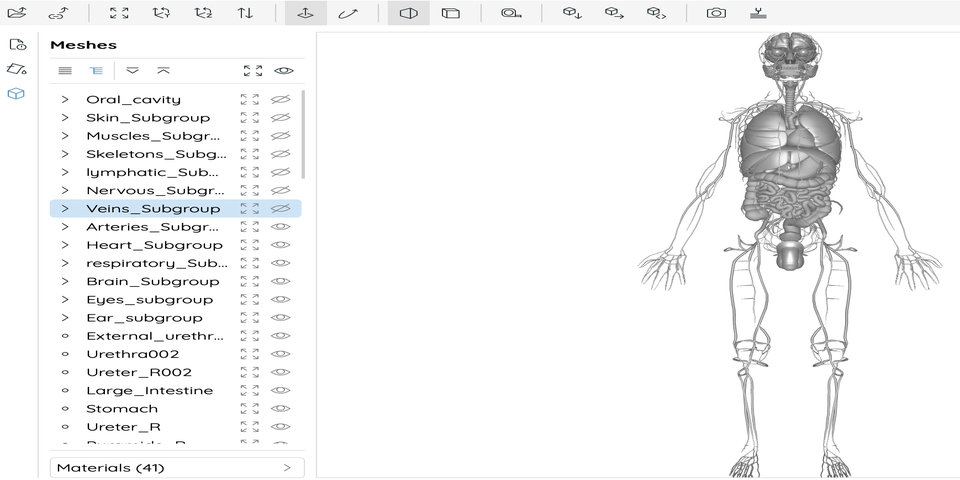Show the Veins_Subgroup meshes
This screenshot has width=960, height=480.
[280, 209]
